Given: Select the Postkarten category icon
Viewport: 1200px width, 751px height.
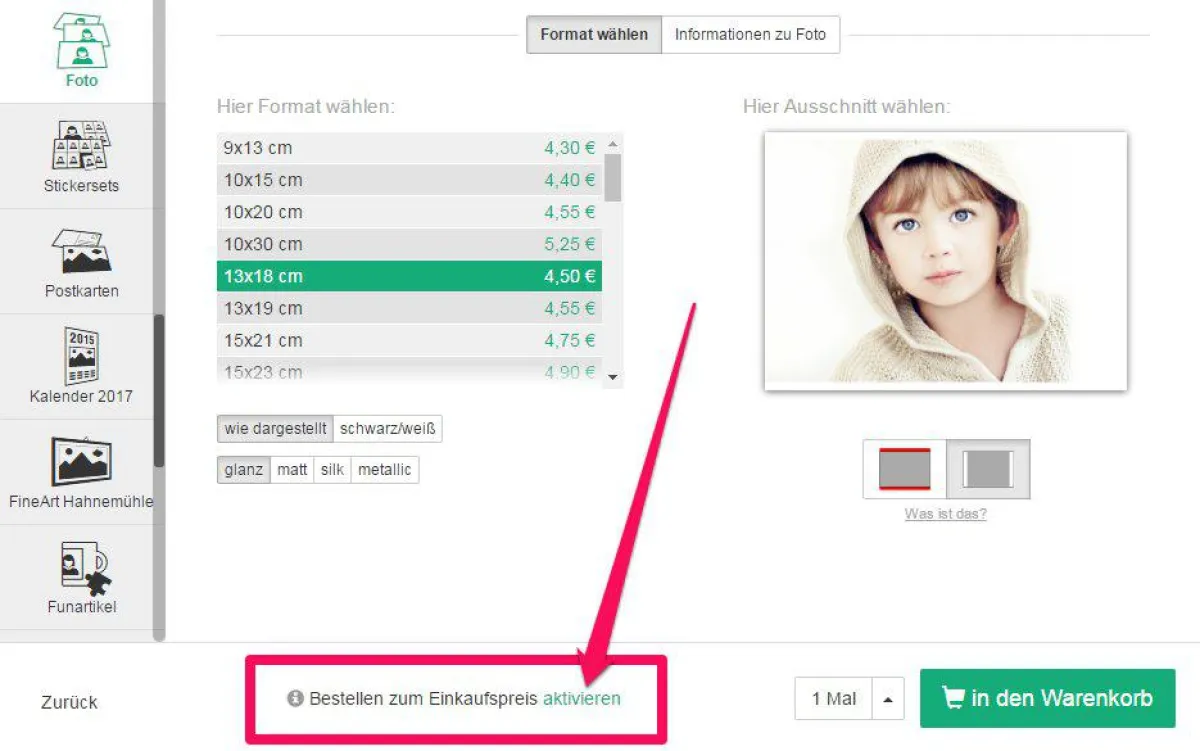Looking at the screenshot, I should pos(81,255).
